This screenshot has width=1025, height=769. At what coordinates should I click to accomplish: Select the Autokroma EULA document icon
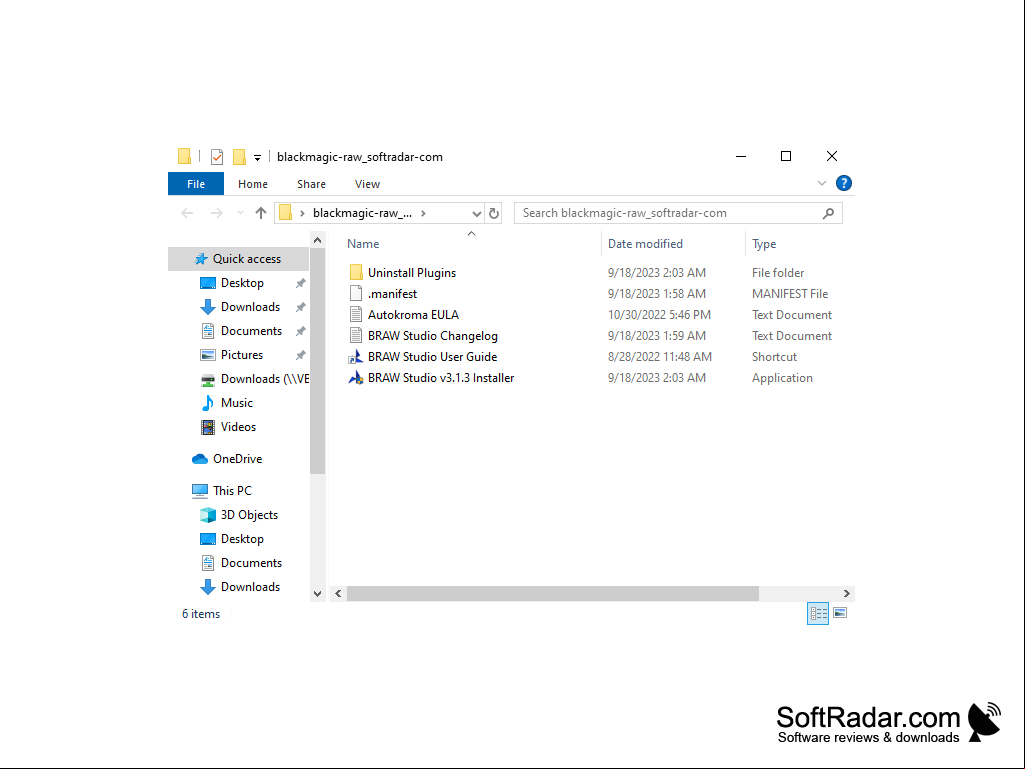[356, 314]
